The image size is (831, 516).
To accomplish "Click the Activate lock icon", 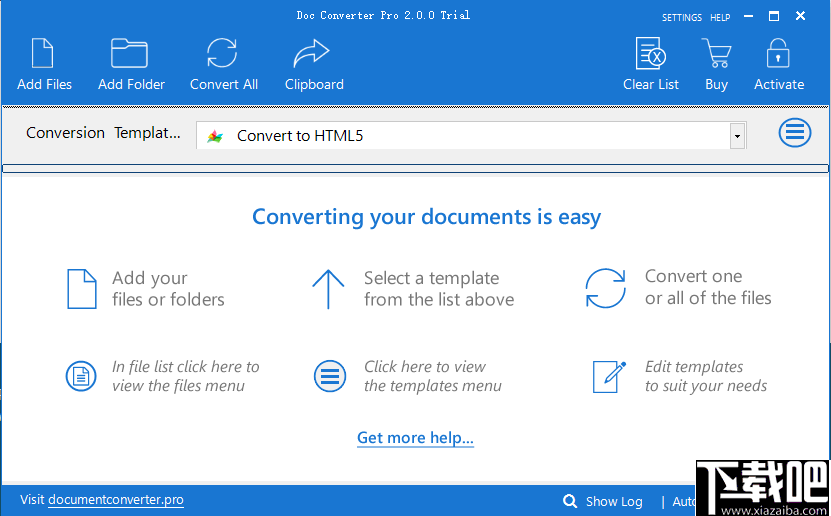I will (778, 53).
